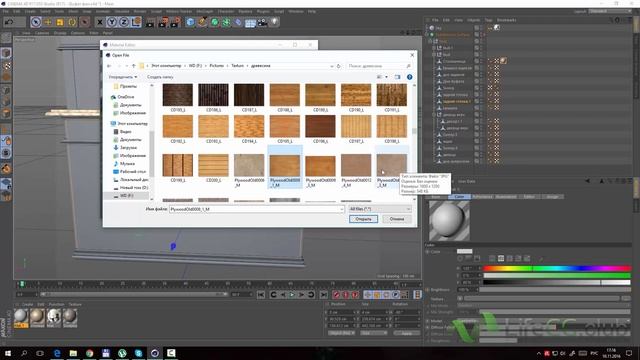The height and width of the screenshot is (360, 640).
Task: Click the green saturation slider
Action: coord(557,276)
